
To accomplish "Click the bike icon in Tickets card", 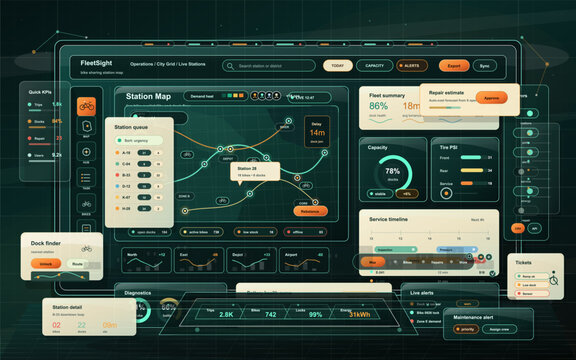I will (554, 280).
